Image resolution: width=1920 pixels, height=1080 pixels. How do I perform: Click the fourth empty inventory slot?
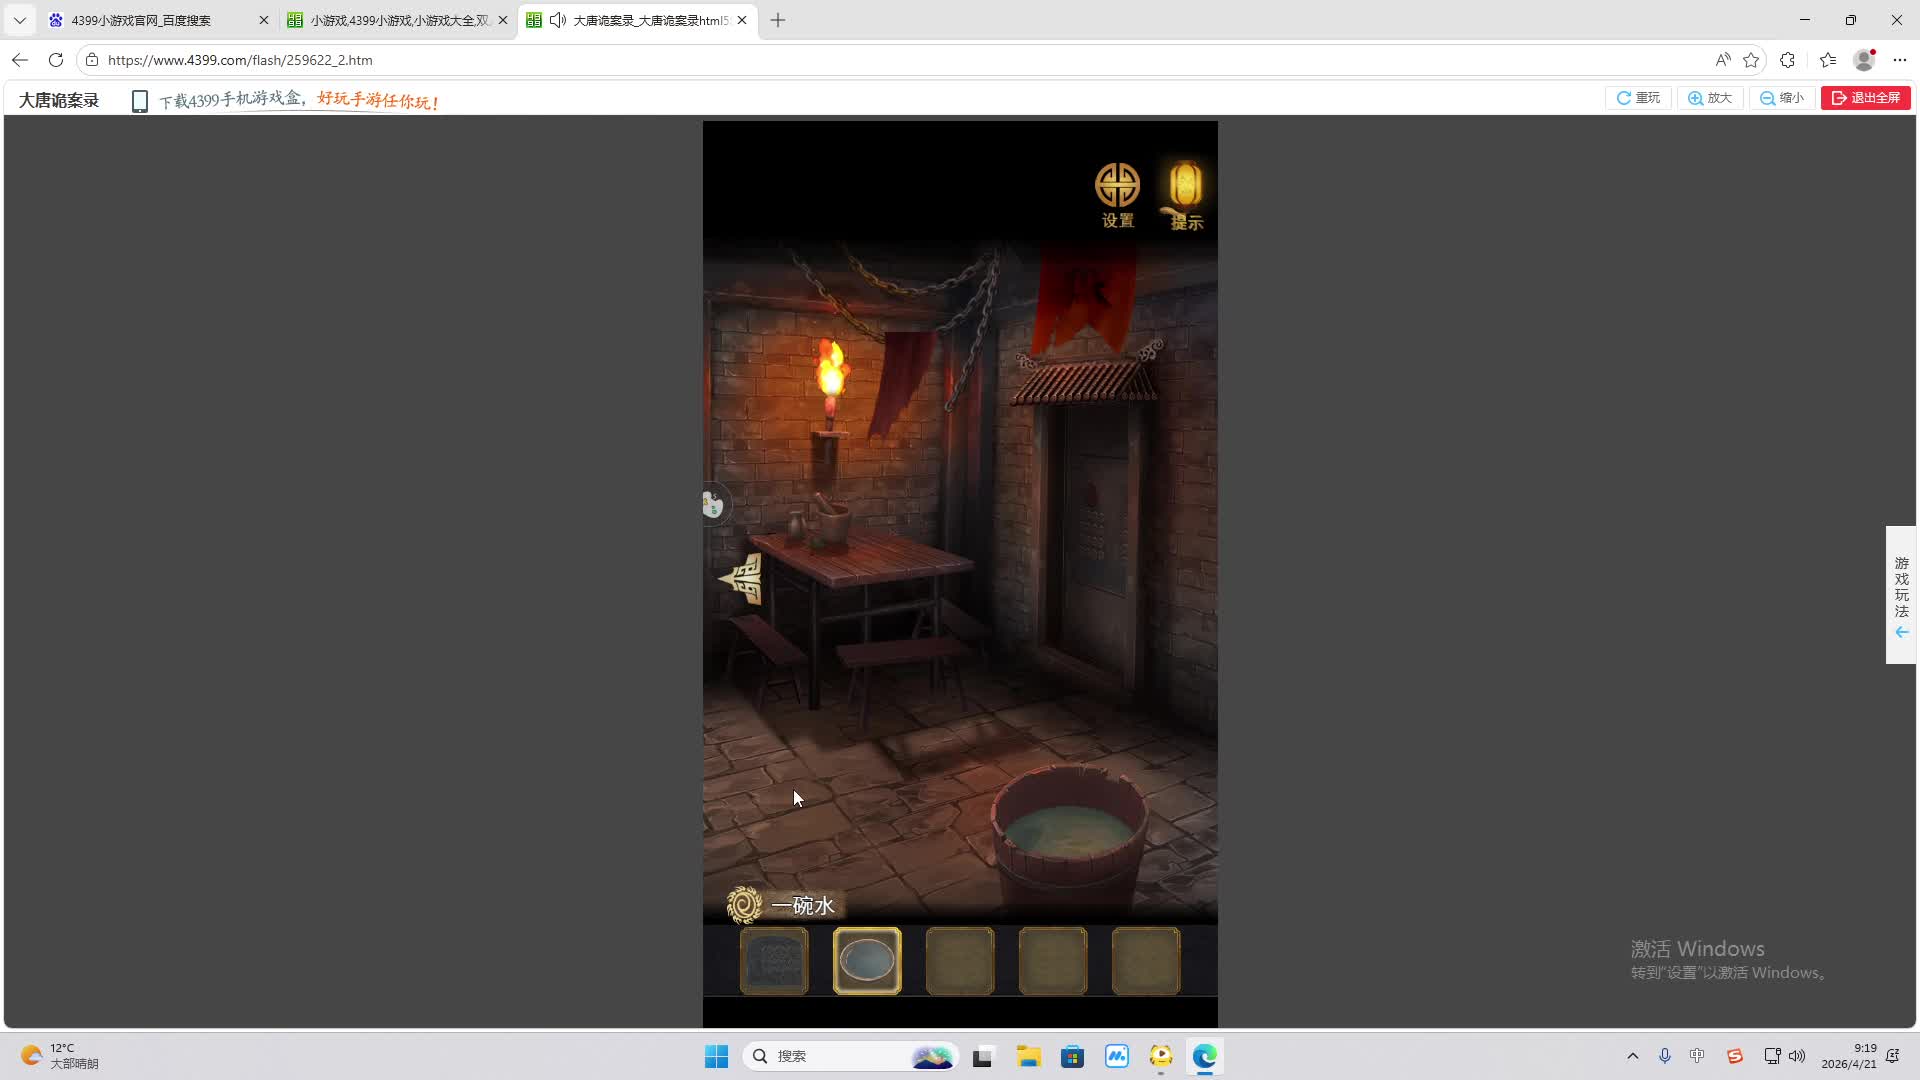coord(1053,961)
